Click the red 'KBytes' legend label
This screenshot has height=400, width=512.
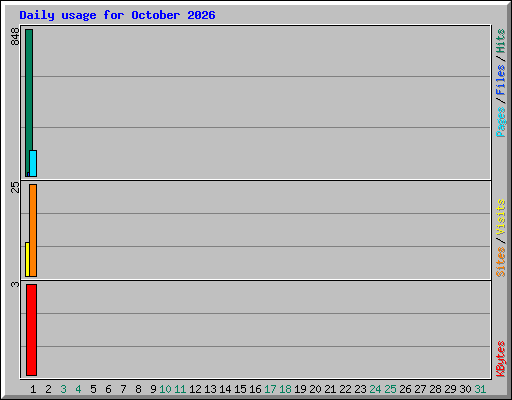(501, 359)
